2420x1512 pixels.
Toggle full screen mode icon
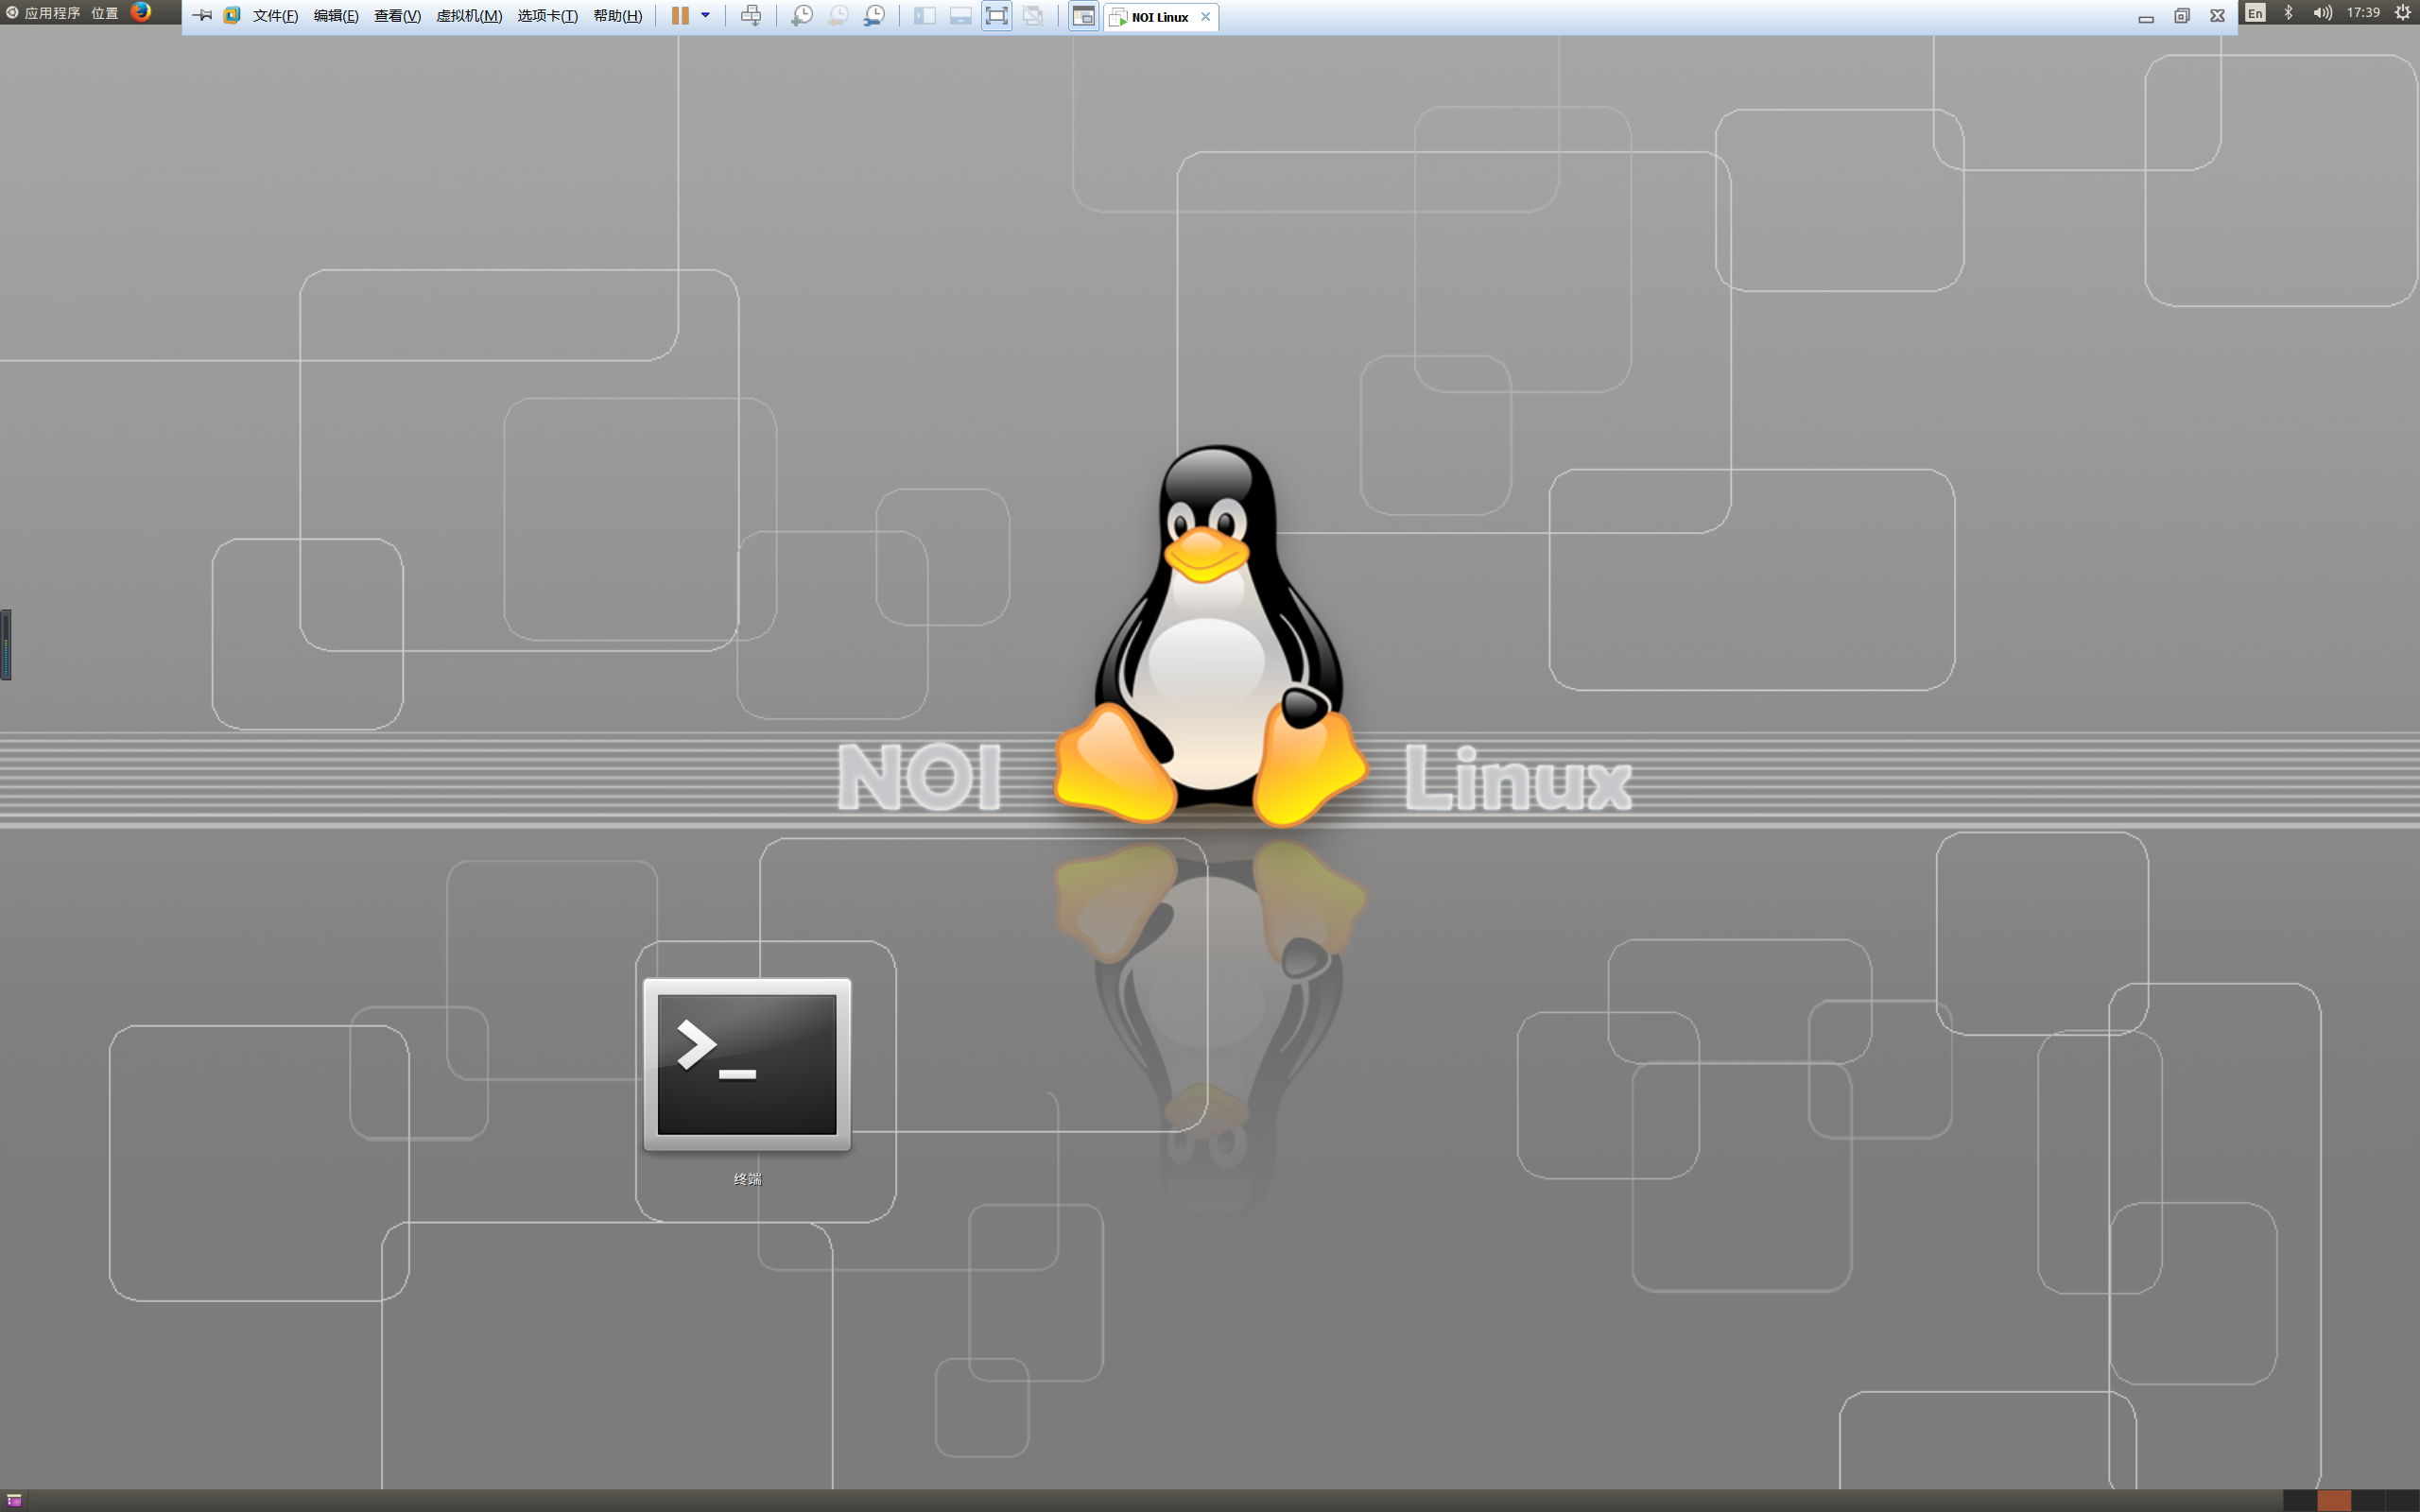tap(997, 16)
